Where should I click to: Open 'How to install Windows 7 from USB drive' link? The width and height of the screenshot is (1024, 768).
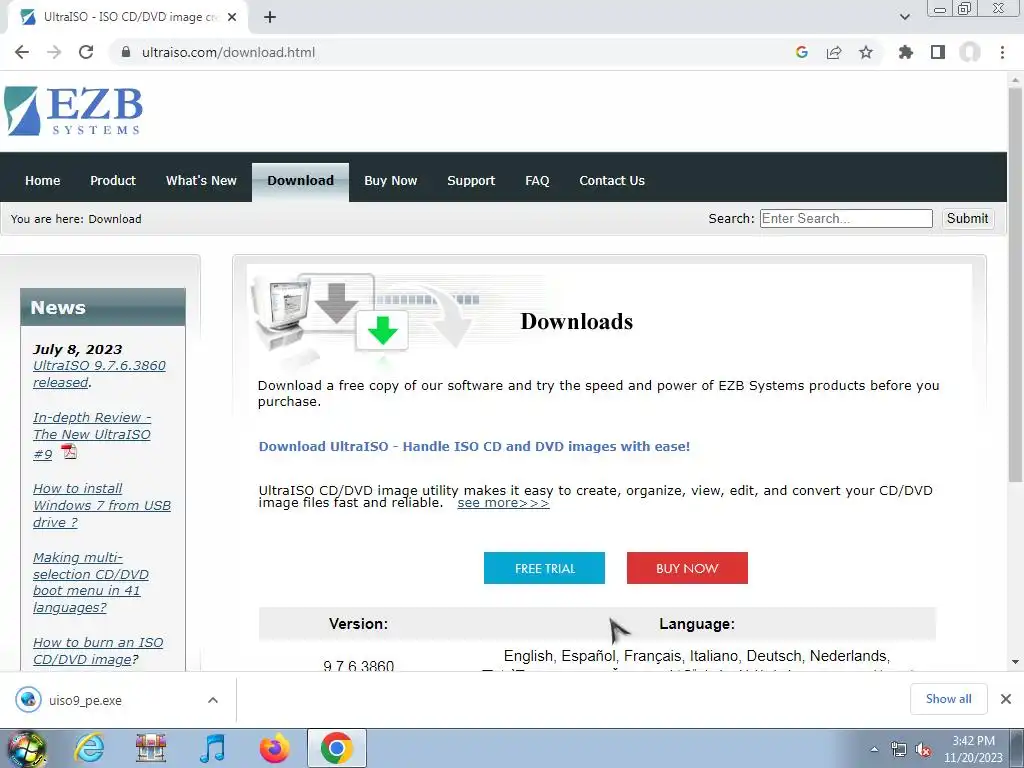102,505
